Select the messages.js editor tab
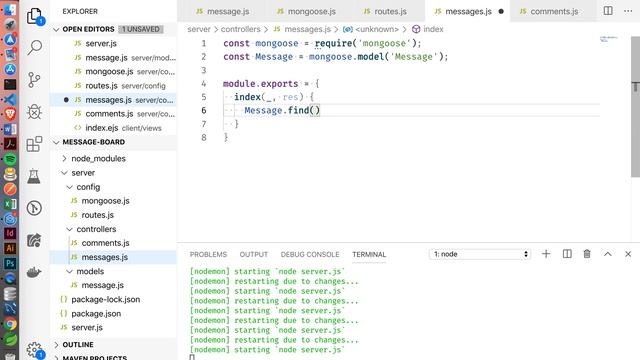Screen dimensions: 640x360 468,11
